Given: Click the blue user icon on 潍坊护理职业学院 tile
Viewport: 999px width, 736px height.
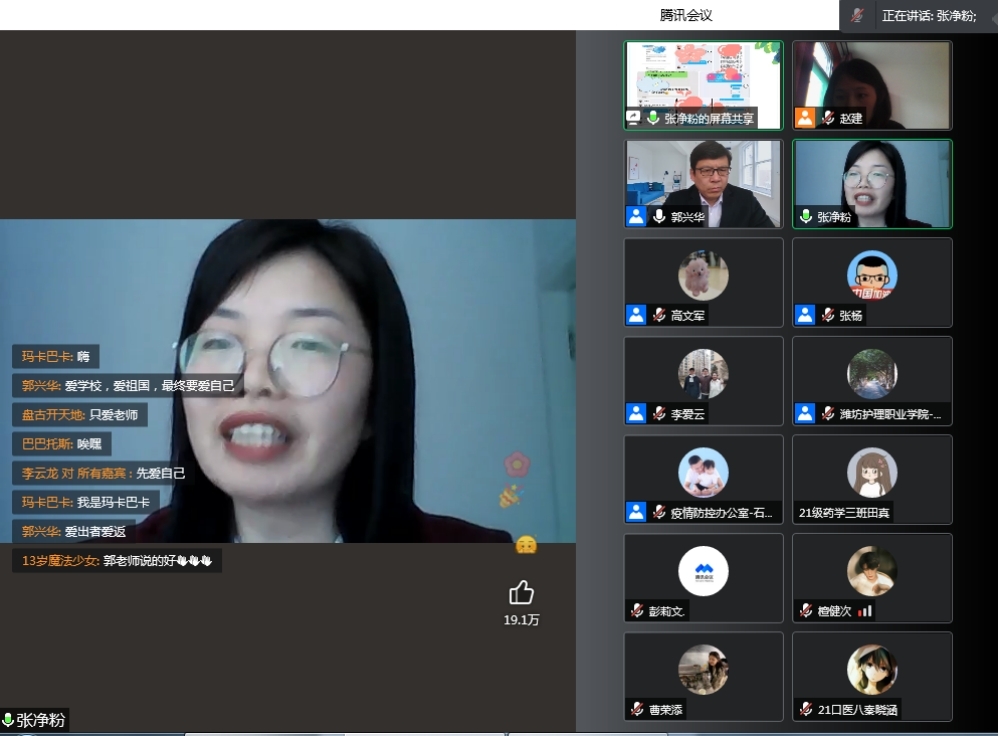Looking at the screenshot, I should click(x=805, y=414).
